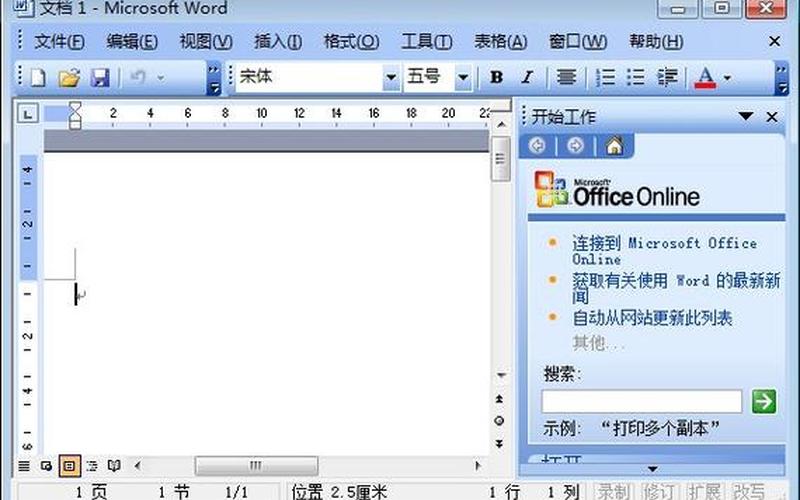Click the tab stop selector box
This screenshot has width=800, height=500.
(28, 113)
